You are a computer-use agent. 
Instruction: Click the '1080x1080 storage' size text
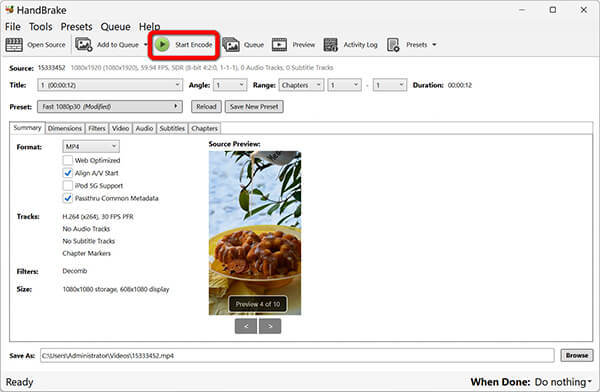[90, 289]
